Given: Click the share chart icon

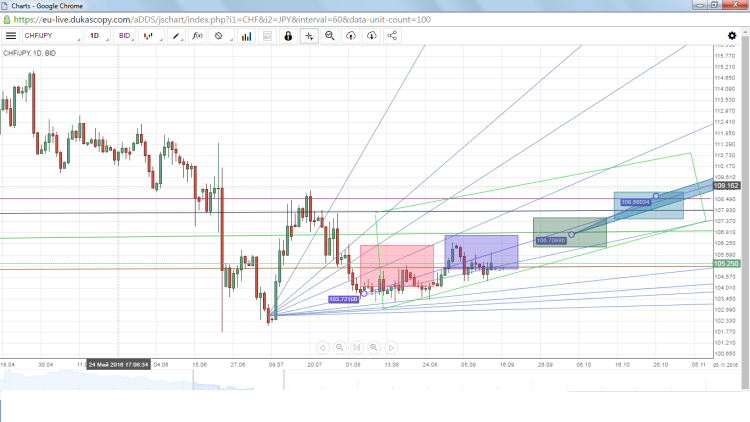Looking at the screenshot, I should click(x=392, y=35).
